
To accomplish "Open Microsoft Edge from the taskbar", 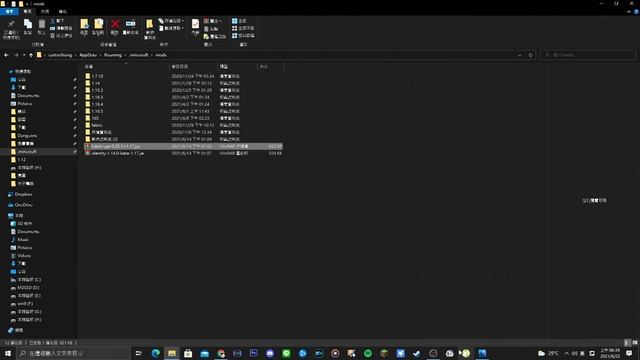I will [156, 353].
